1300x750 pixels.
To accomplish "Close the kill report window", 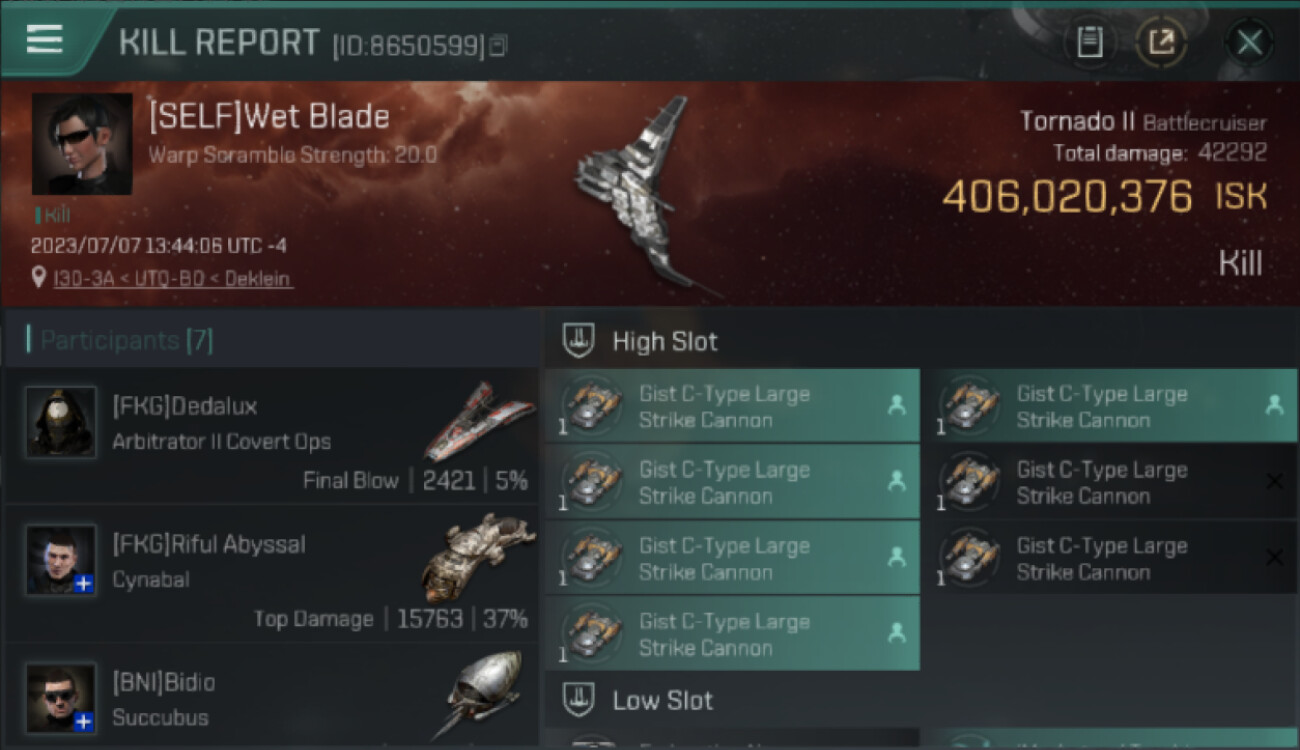I will tap(1249, 42).
